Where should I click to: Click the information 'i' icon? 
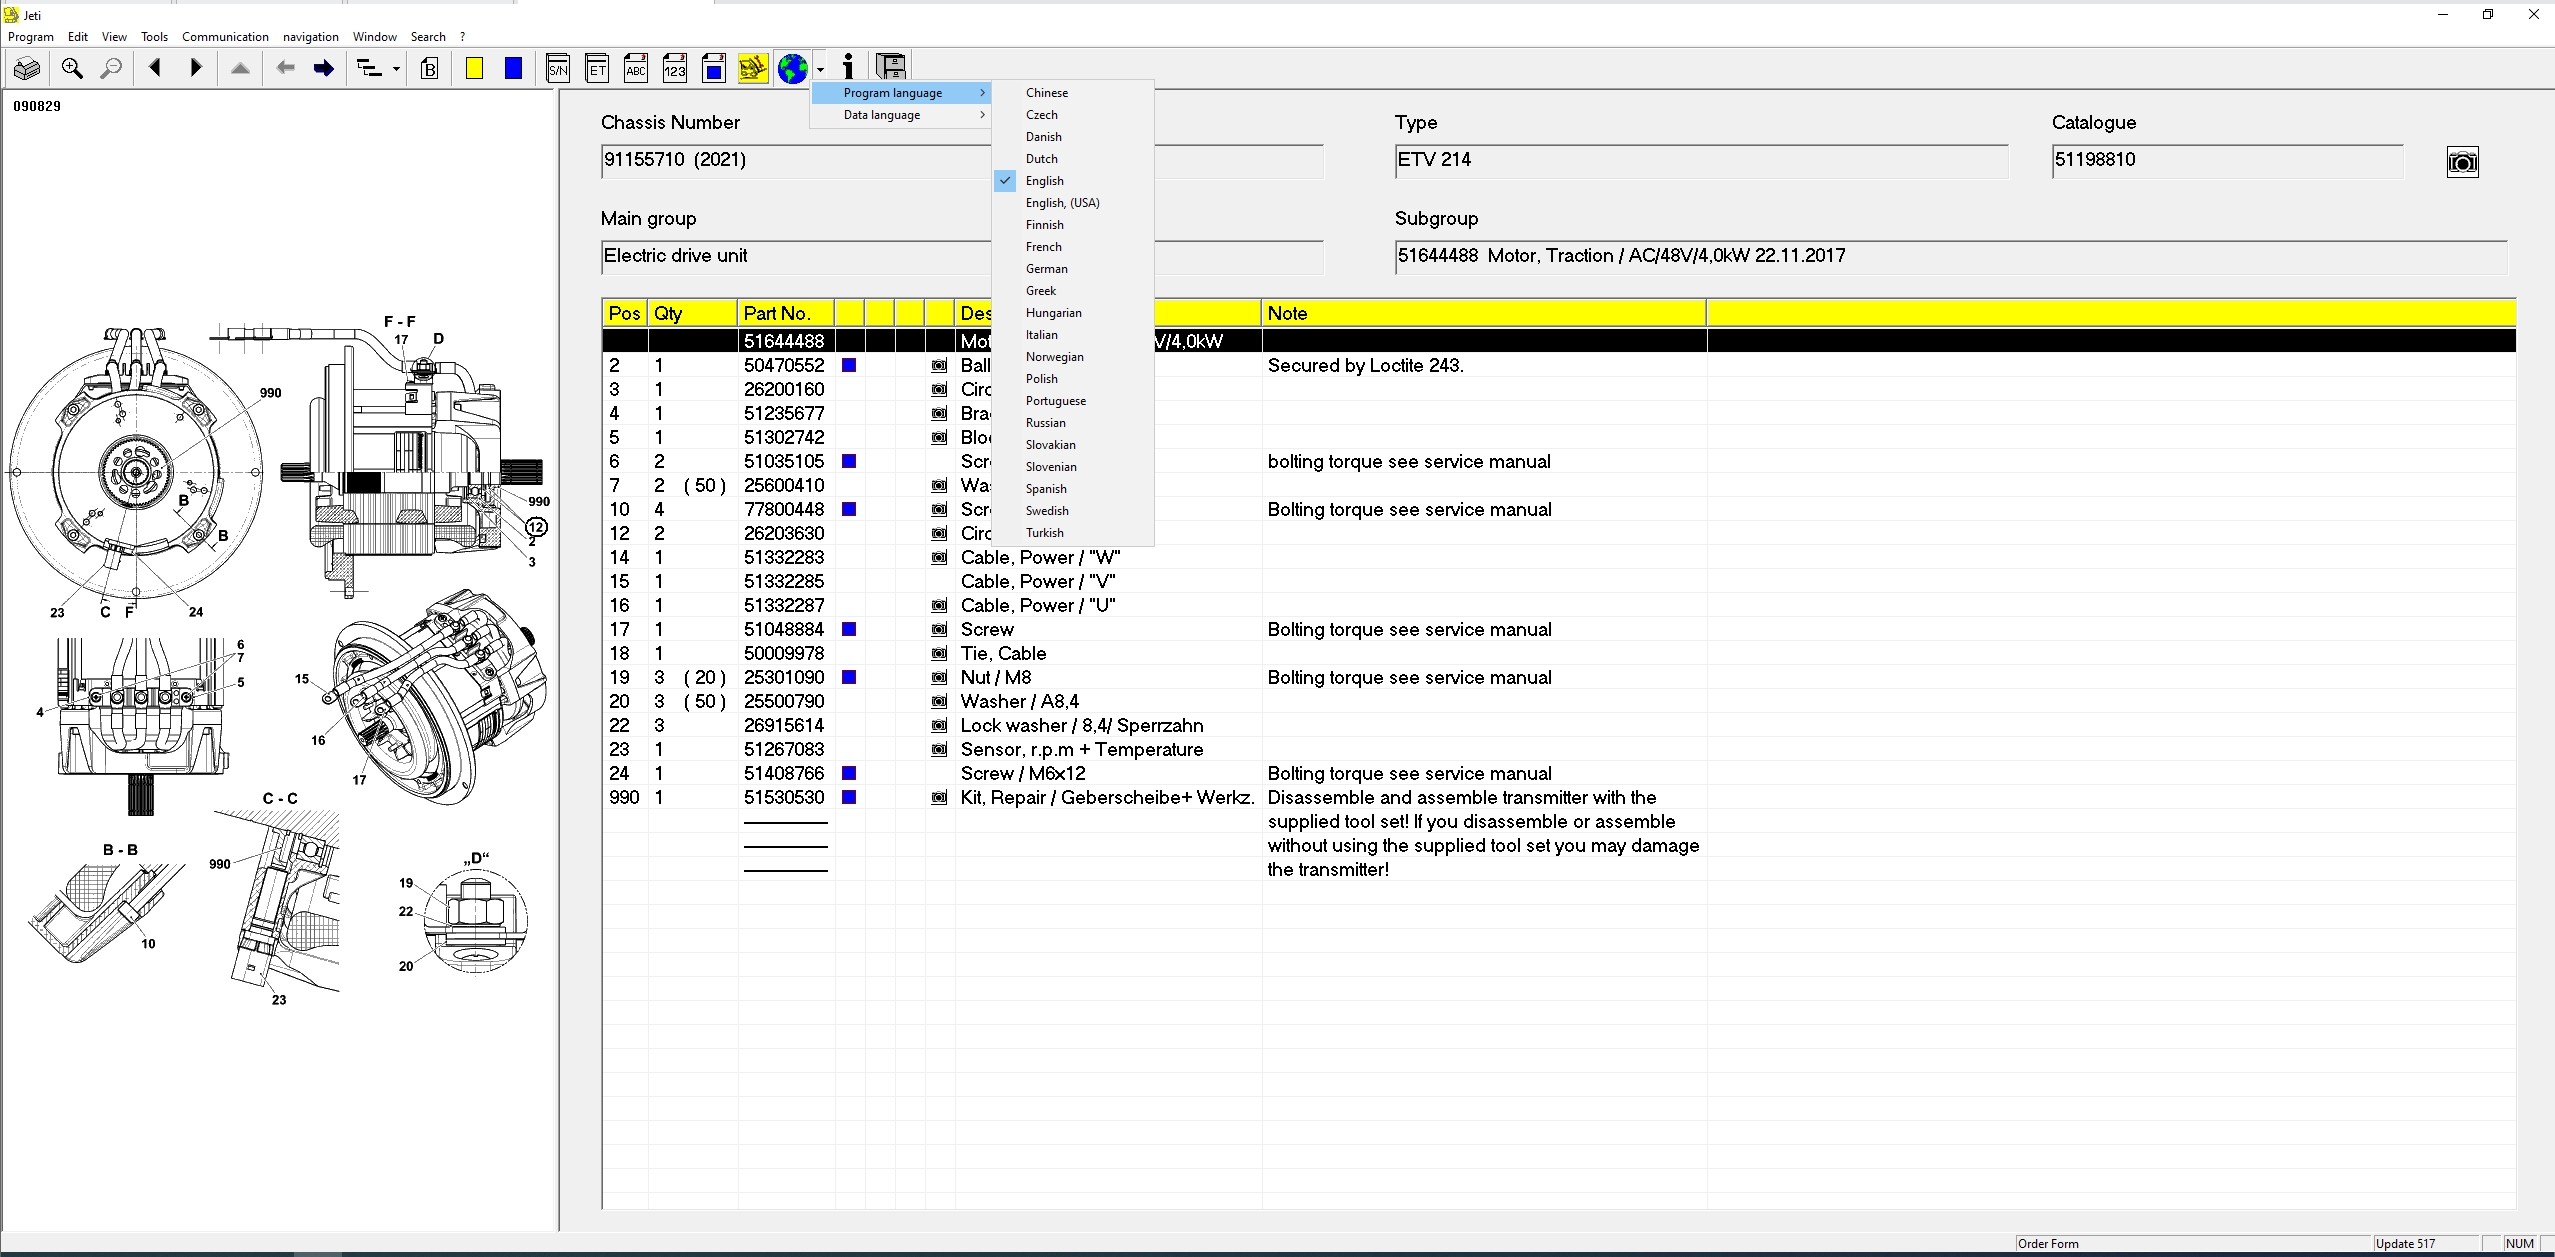pos(848,68)
